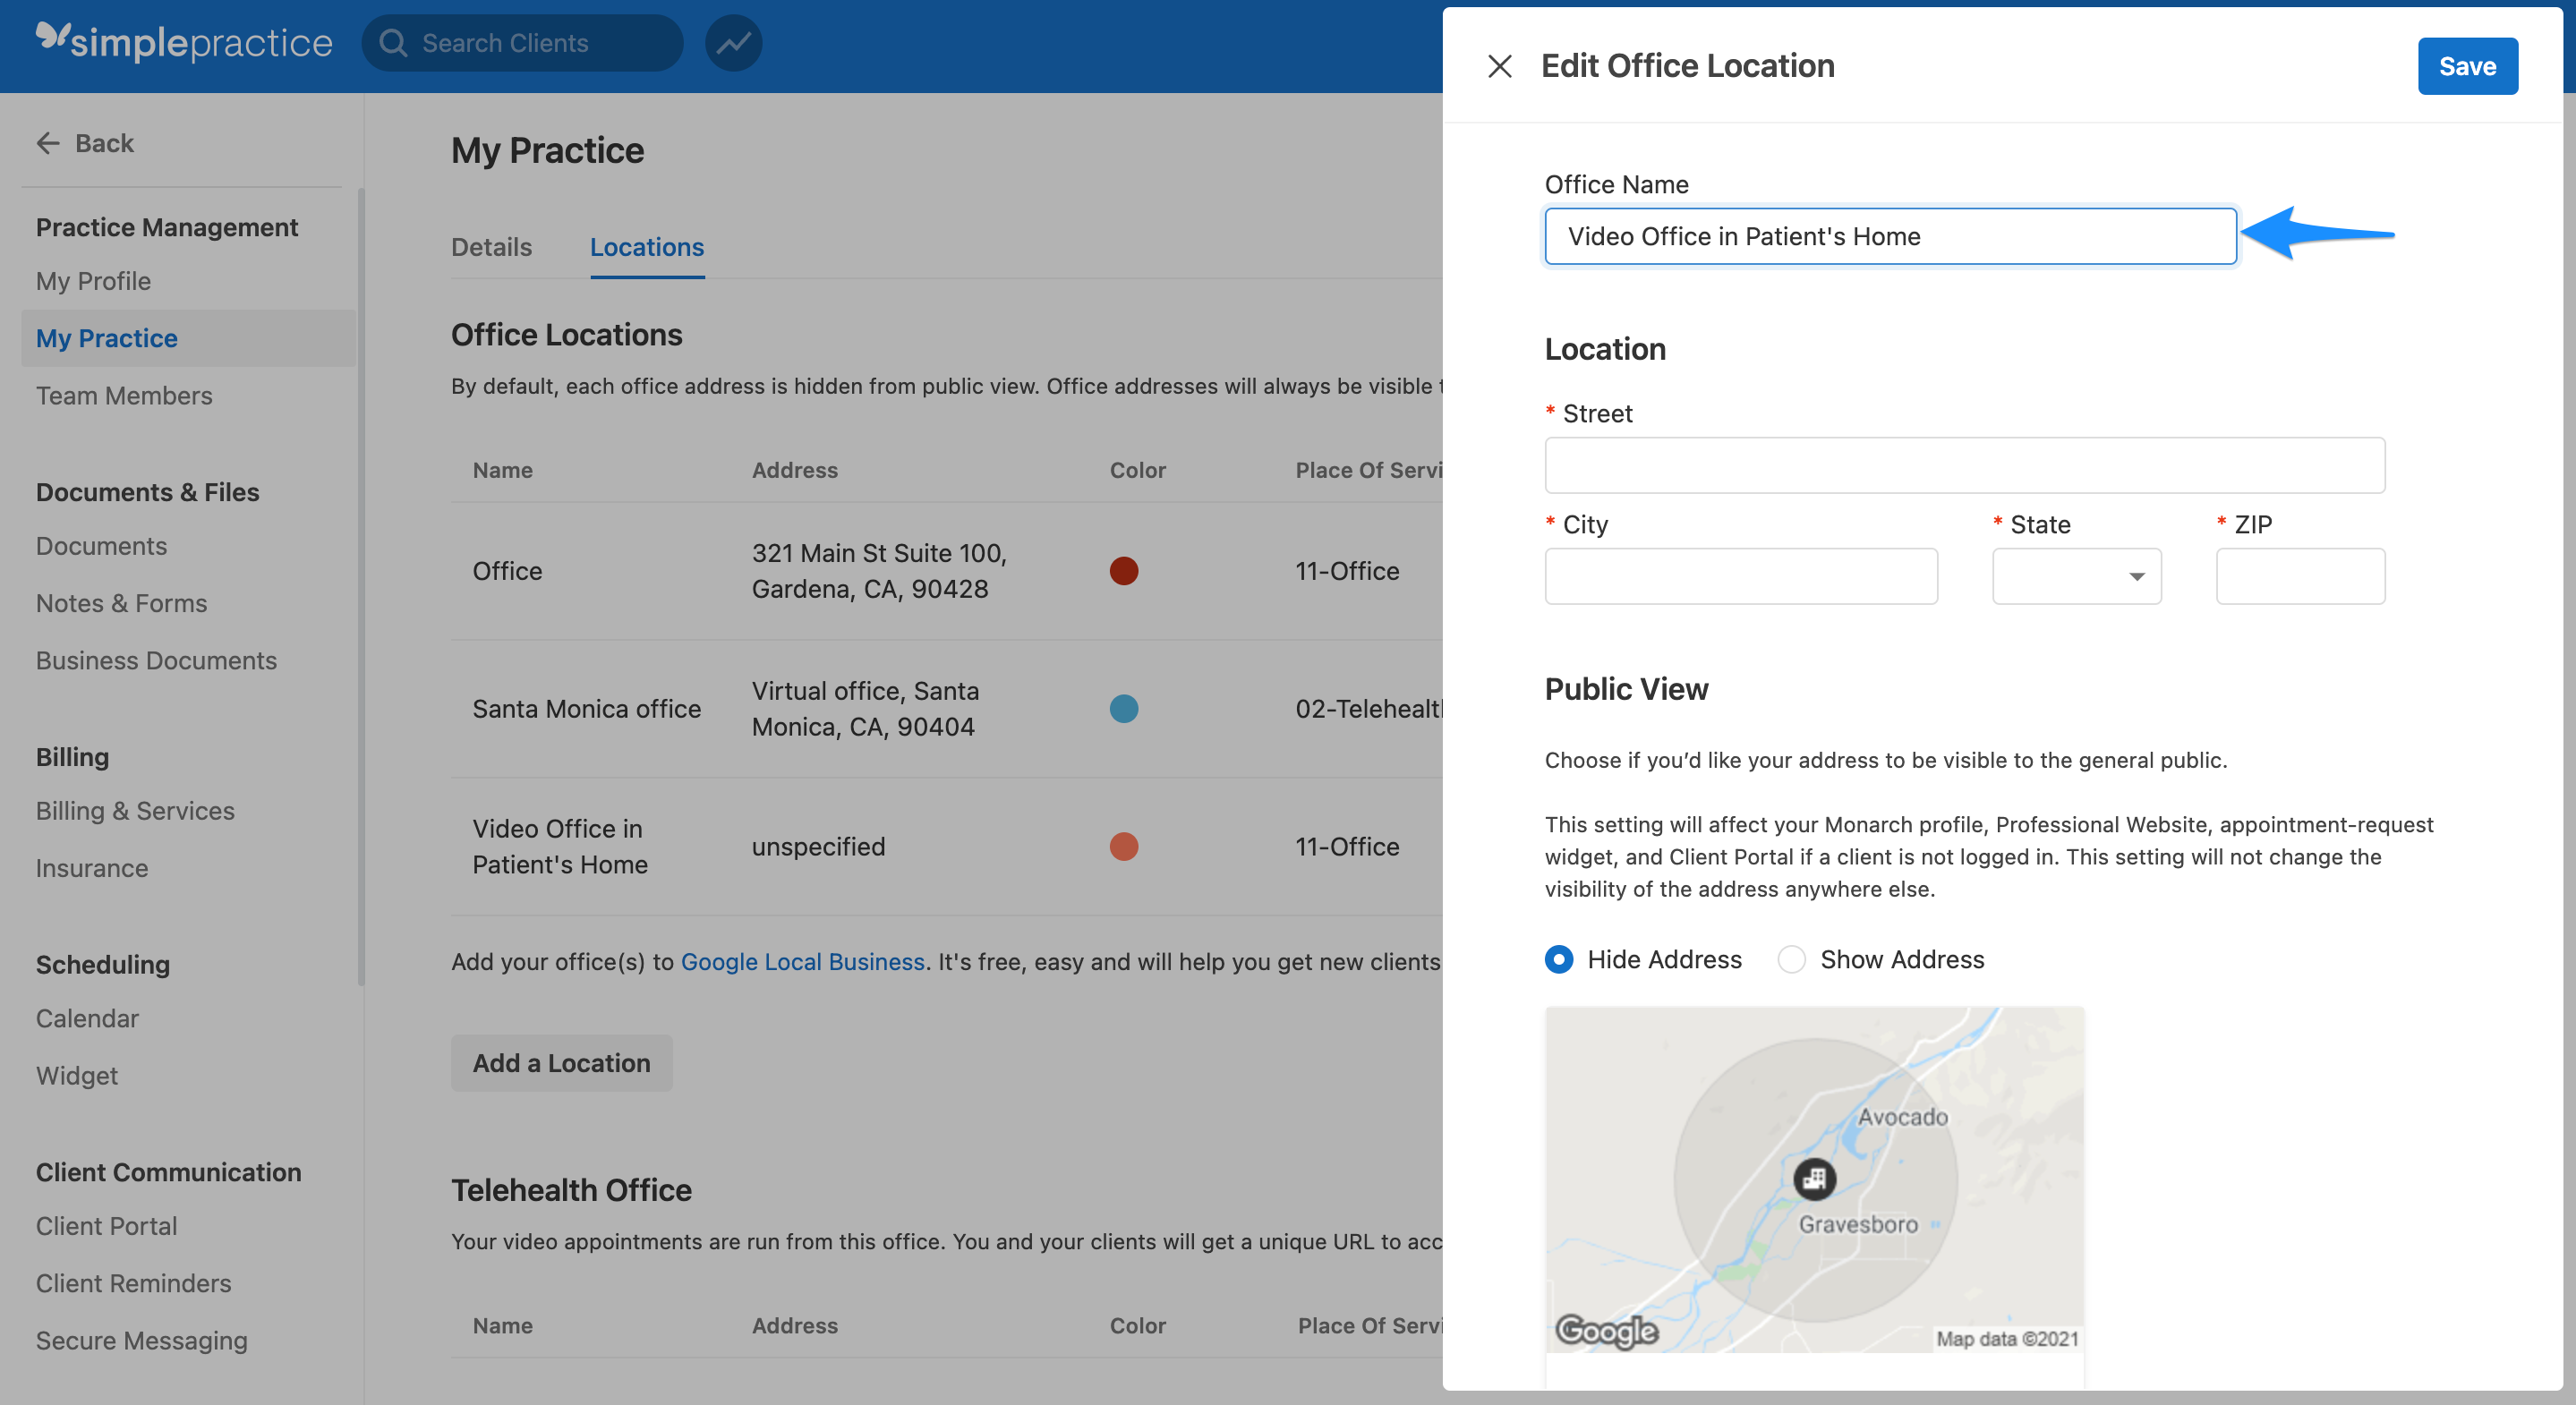Image resolution: width=2576 pixels, height=1405 pixels.
Task: Go Back using the arrow link
Action: (84, 143)
